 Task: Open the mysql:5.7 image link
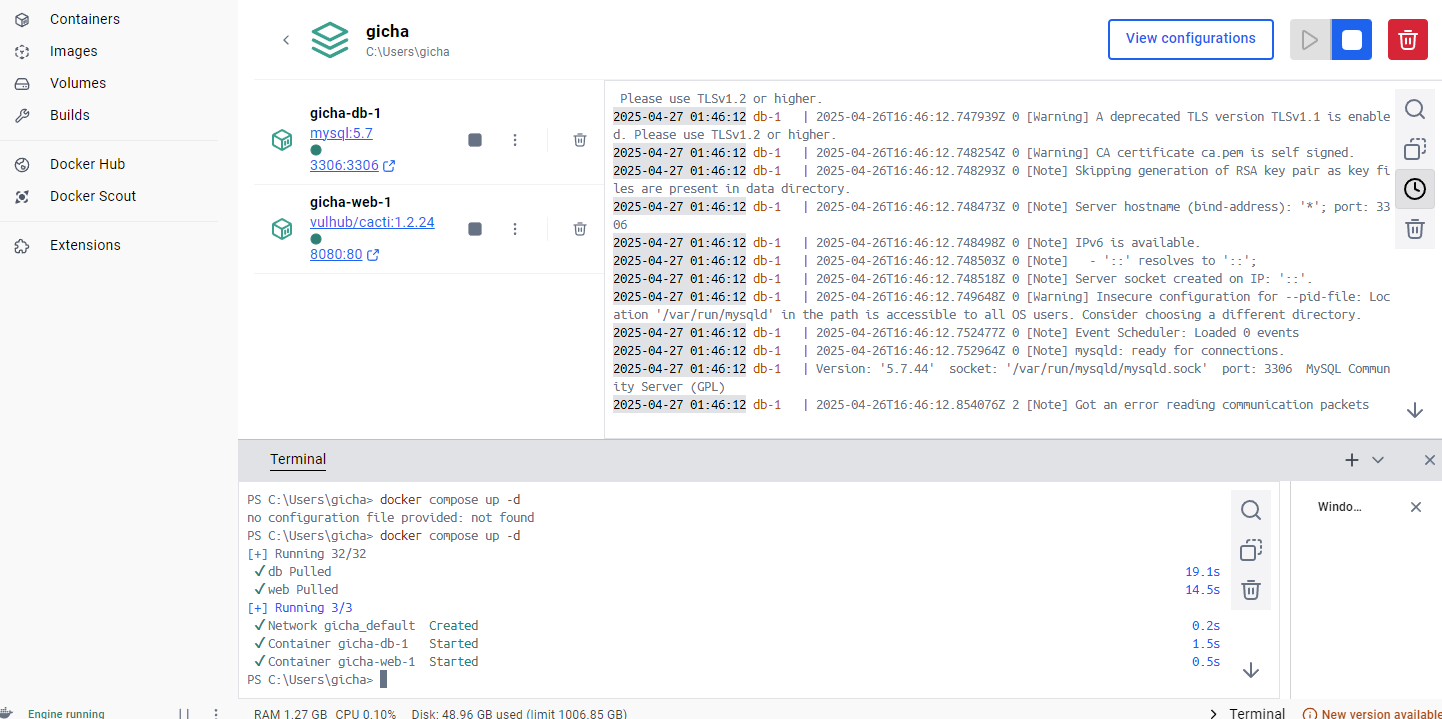tap(341, 133)
